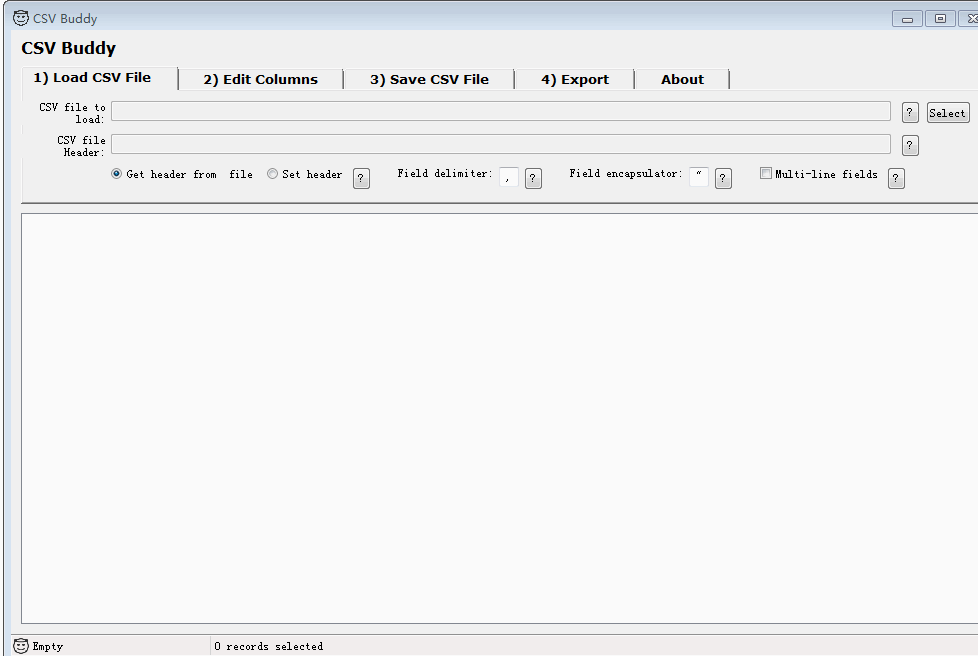Click '0 records selected' status text
This screenshot has height=656, width=978.
point(269,647)
